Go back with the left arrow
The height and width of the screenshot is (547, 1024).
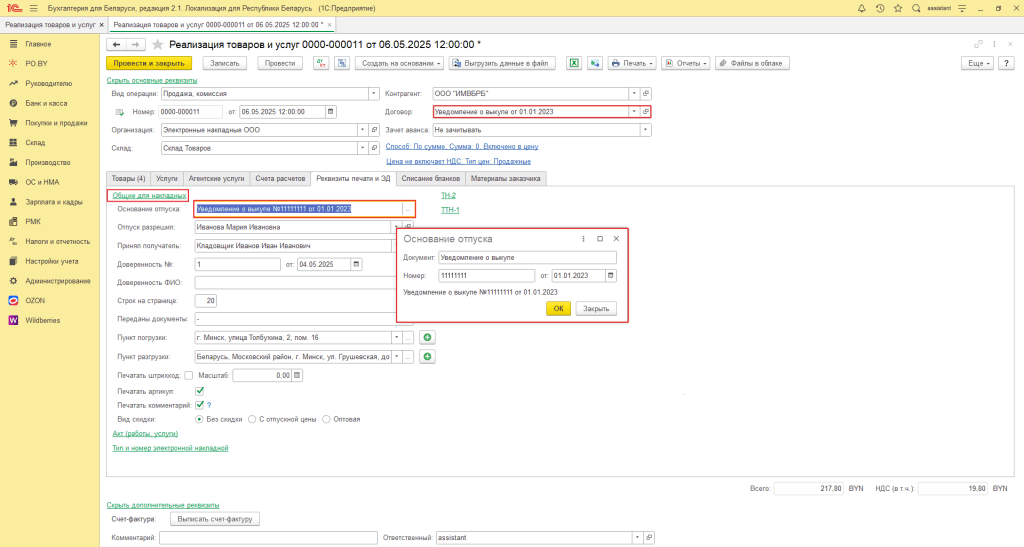click(116, 44)
